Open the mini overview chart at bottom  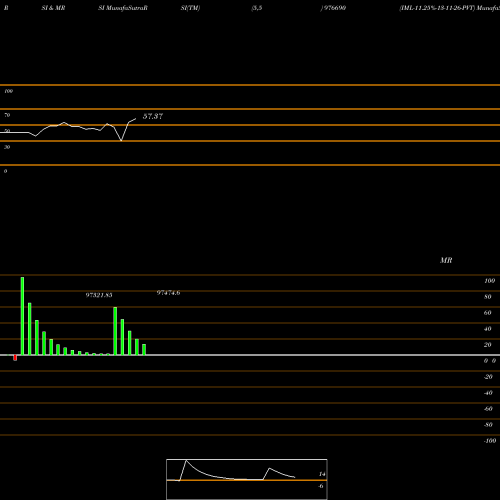click(247, 479)
